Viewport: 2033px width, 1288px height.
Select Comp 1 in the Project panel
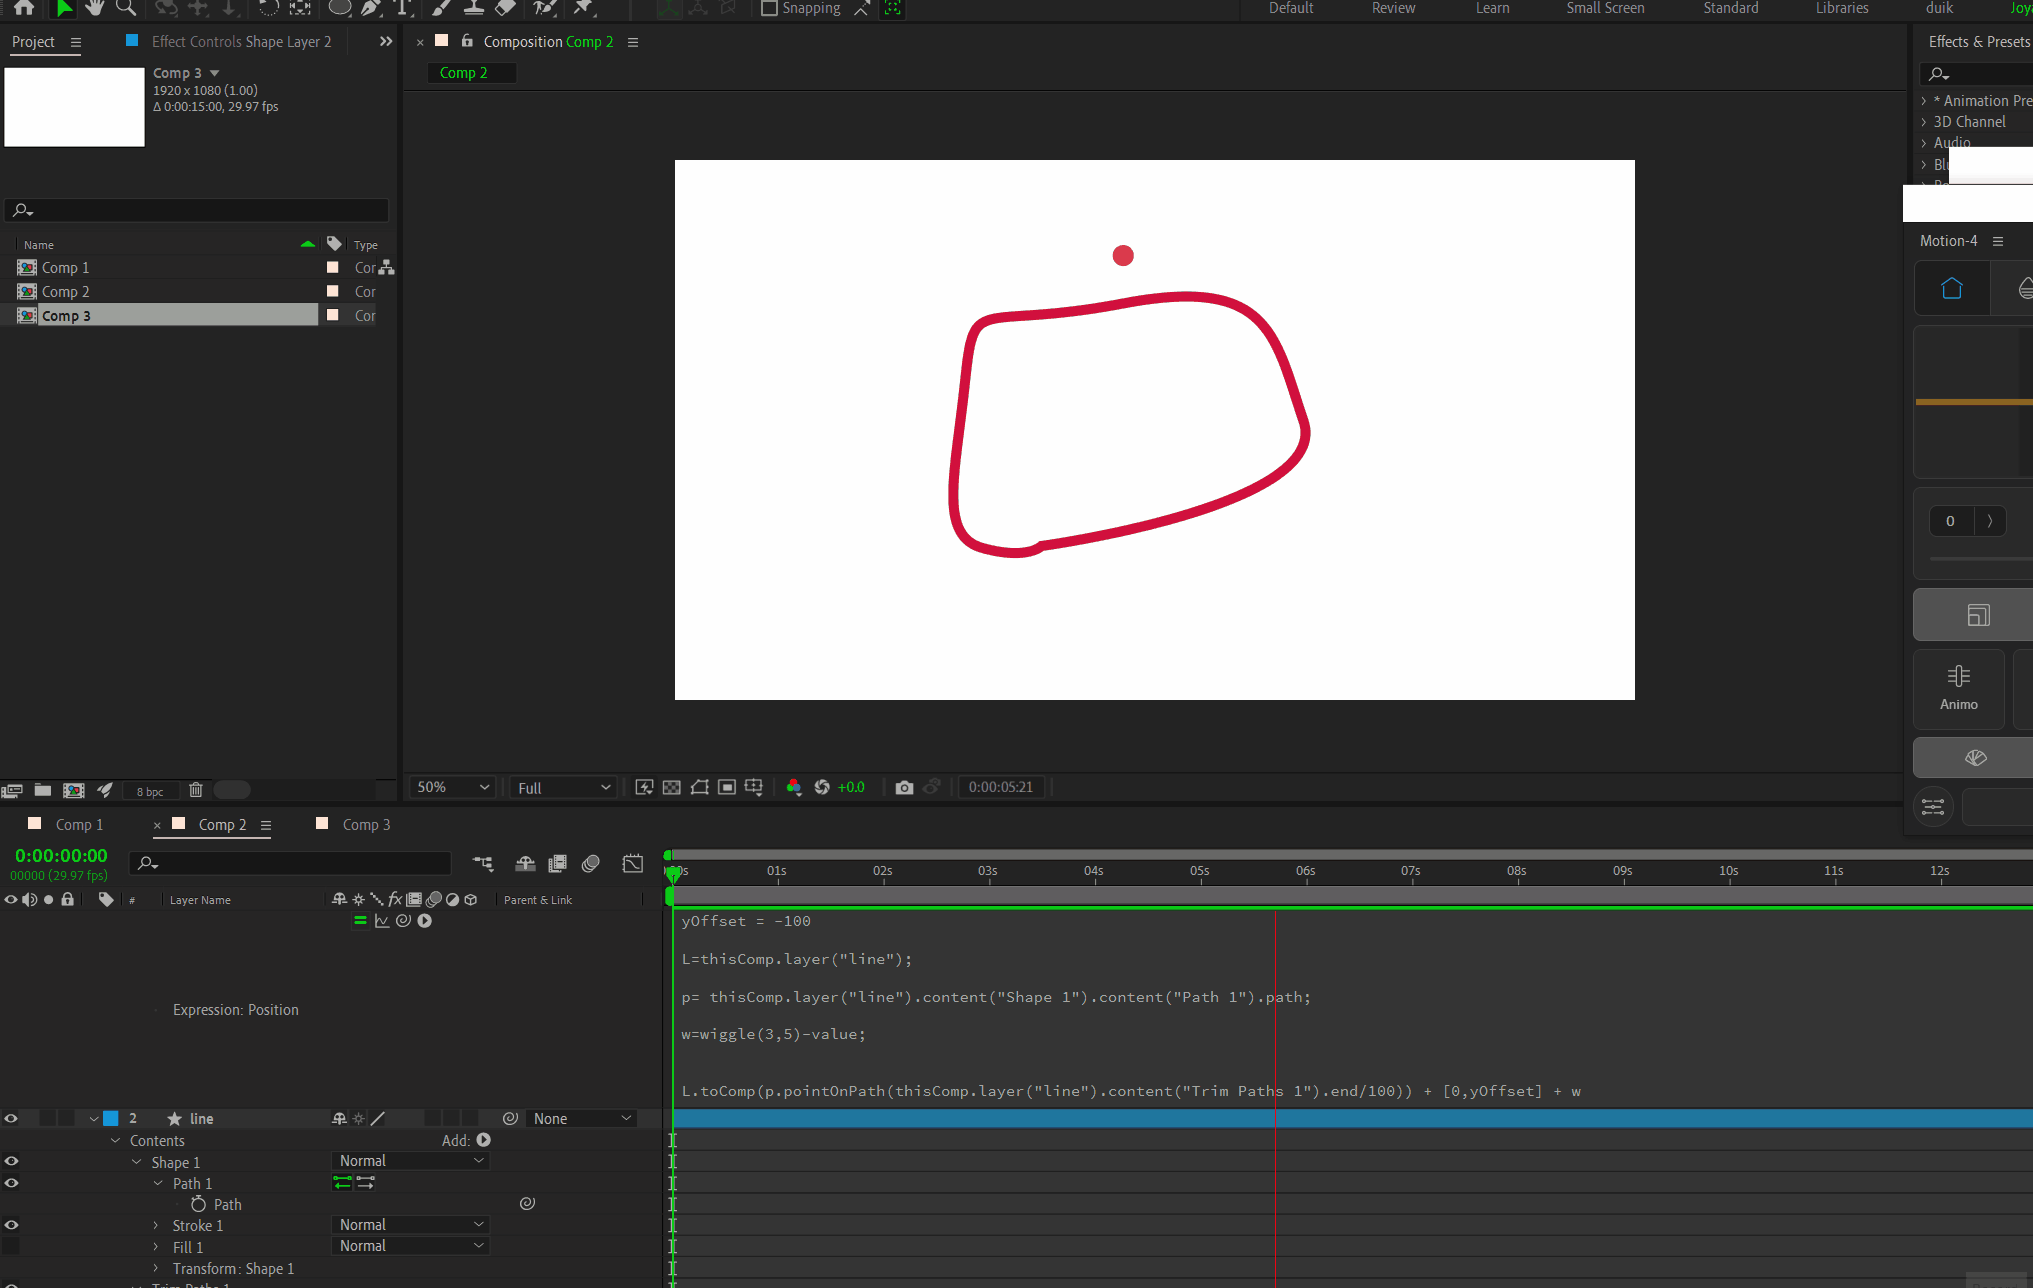[66, 268]
